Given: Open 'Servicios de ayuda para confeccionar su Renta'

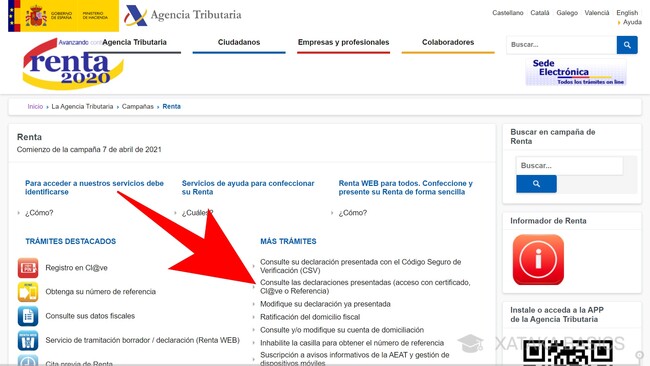Looking at the screenshot, I should [x=248, y=187].
